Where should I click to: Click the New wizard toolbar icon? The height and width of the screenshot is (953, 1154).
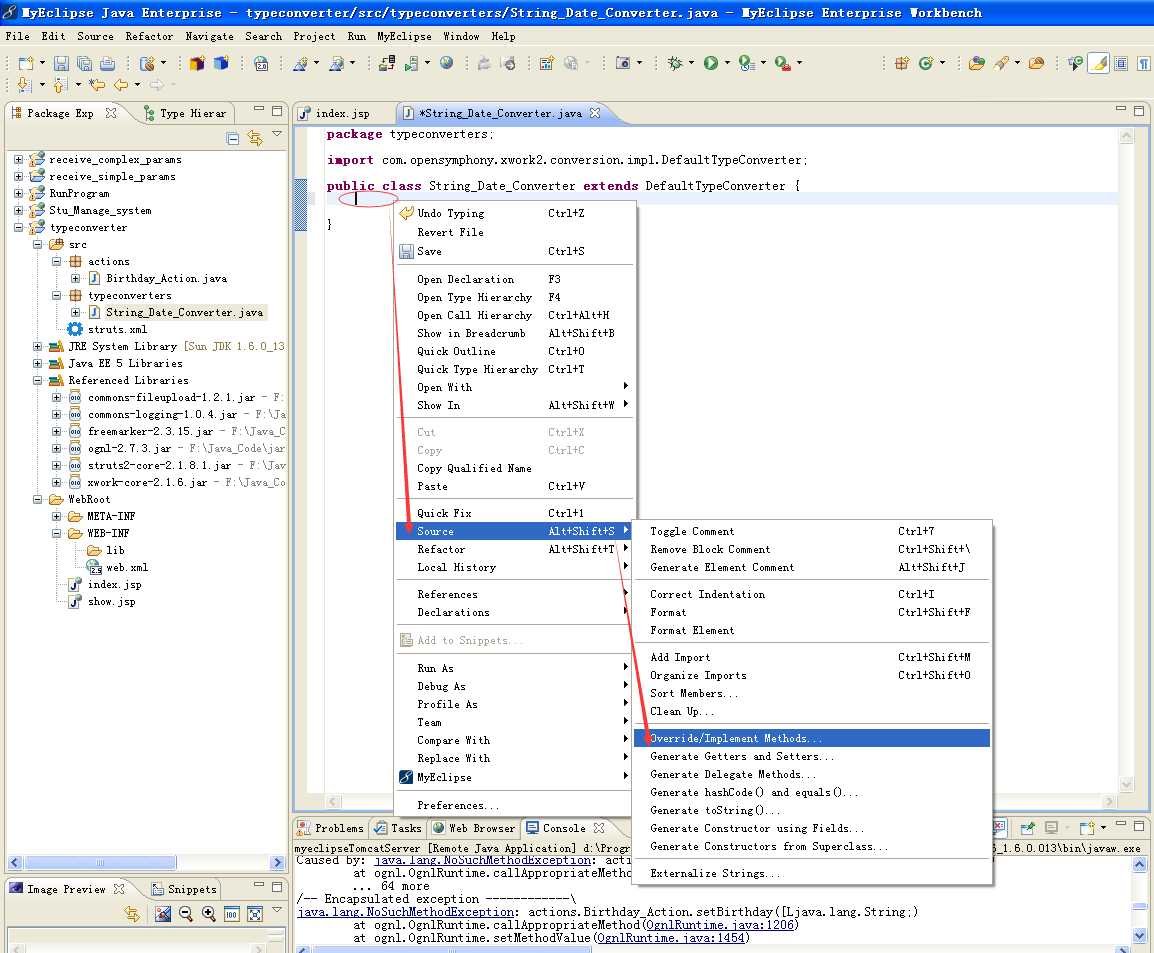pos(26,63)
